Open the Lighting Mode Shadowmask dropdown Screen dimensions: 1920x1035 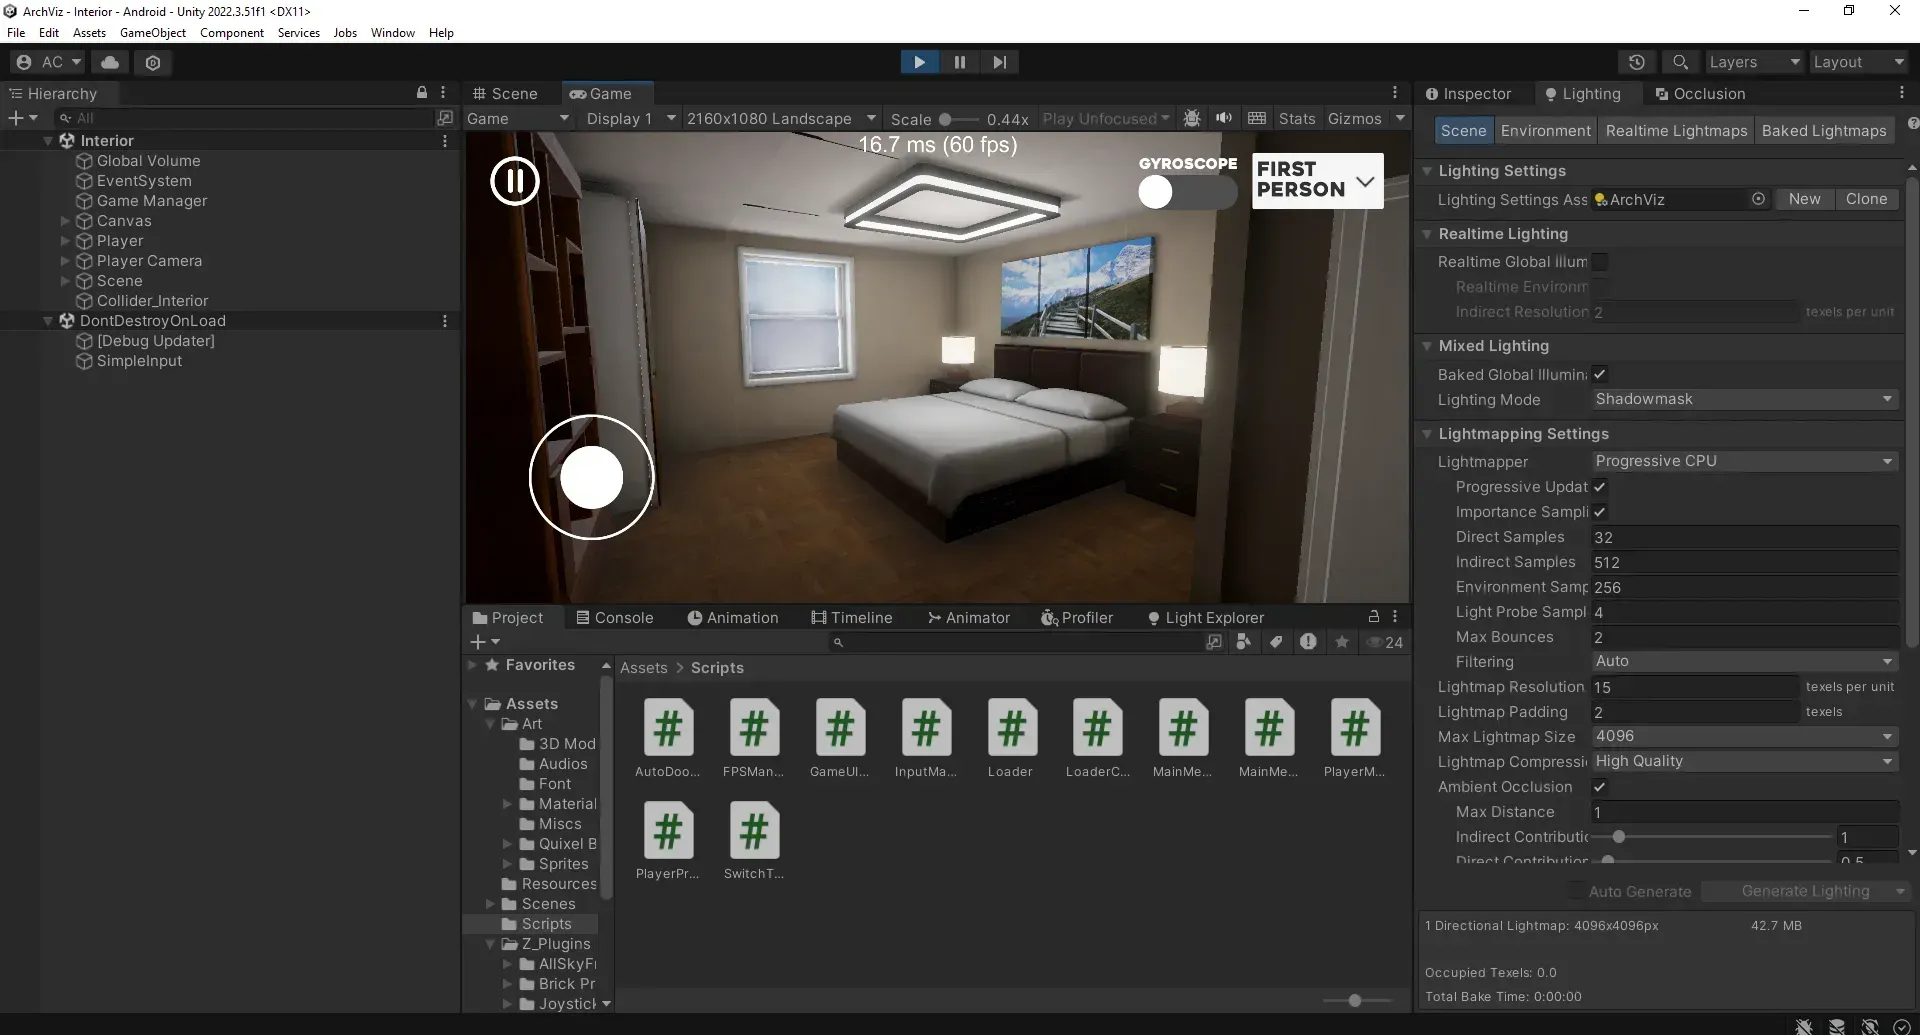(1745, 399)
